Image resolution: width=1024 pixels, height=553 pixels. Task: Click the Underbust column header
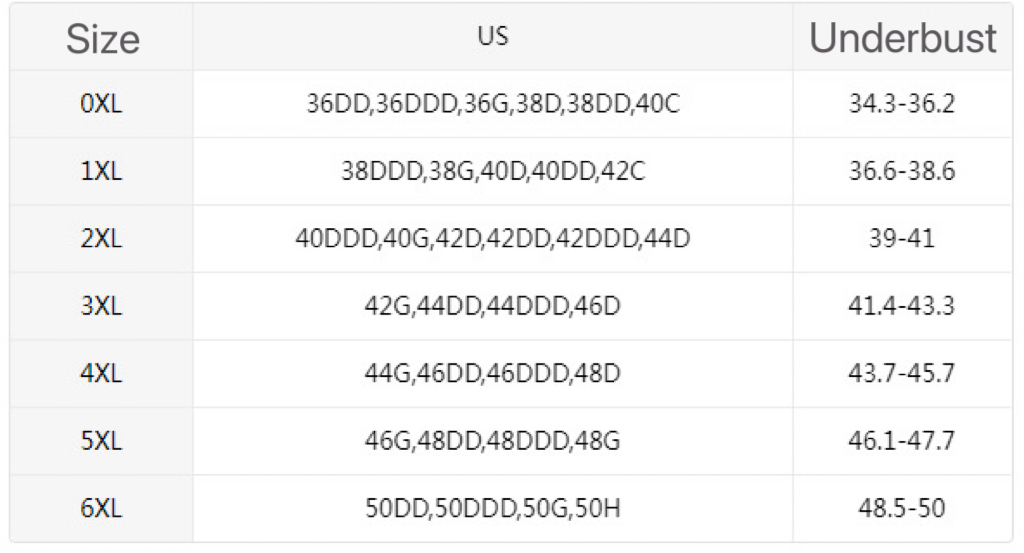point(902,39)
